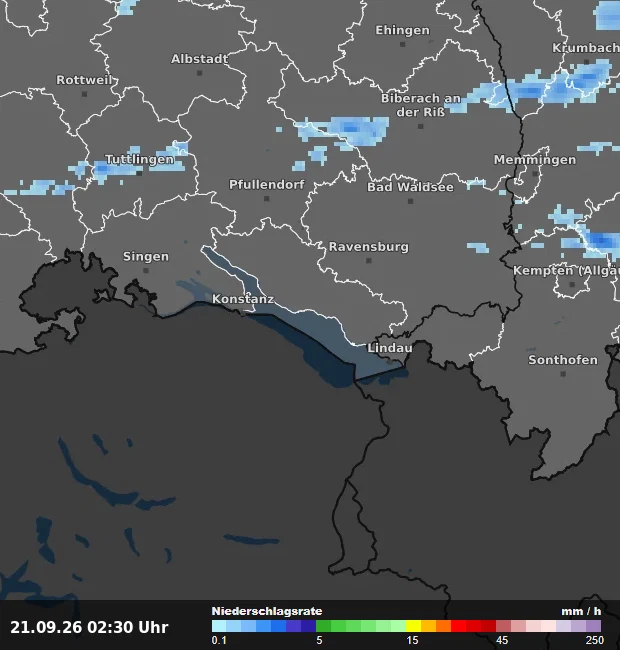Click the square city marker below Ehingen

tap(402, 44)
